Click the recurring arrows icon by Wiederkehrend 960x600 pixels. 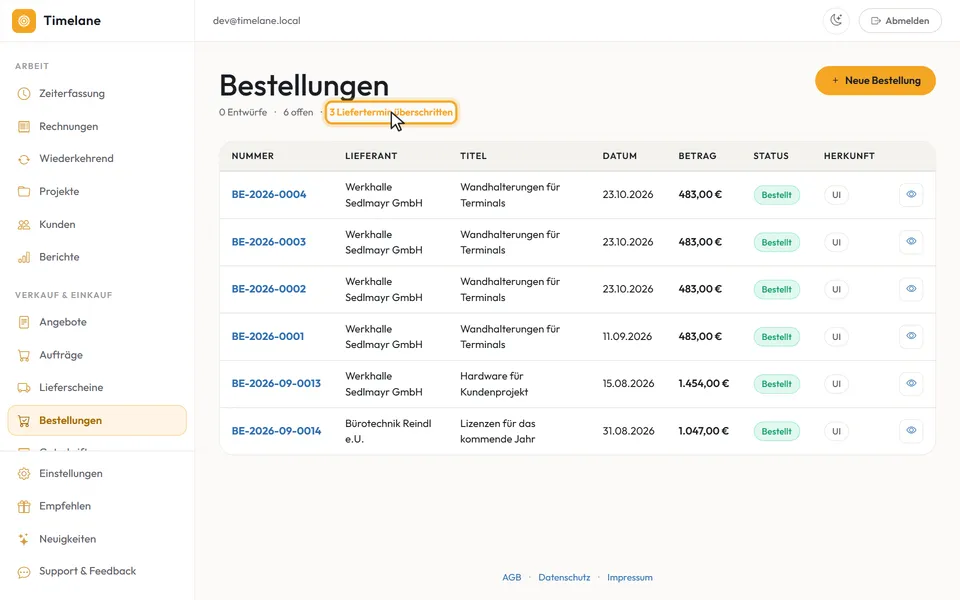24,159
